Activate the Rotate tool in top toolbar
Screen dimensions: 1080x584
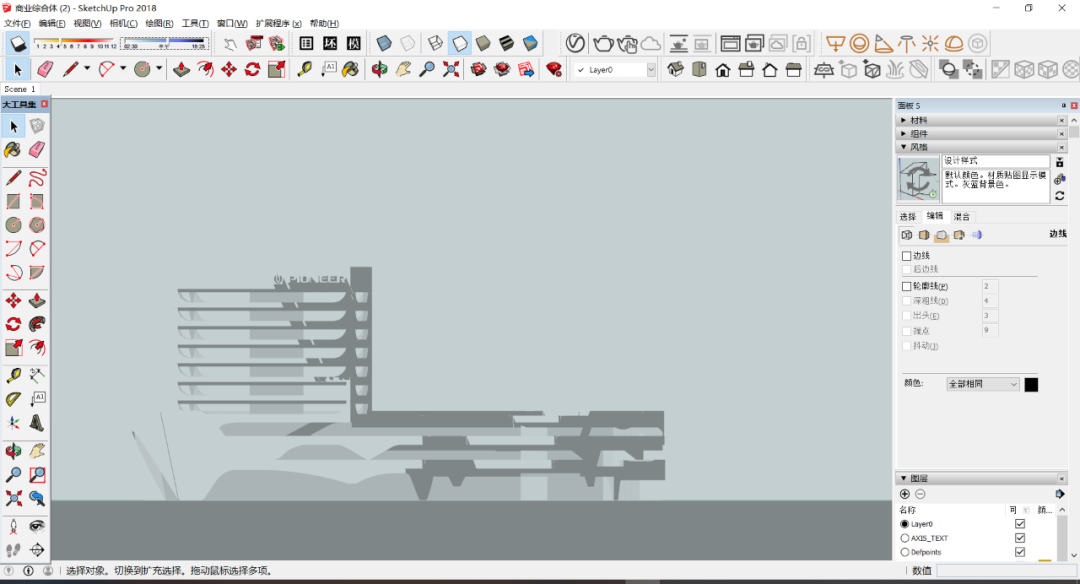pyautogui.click(x=252, y=69)
